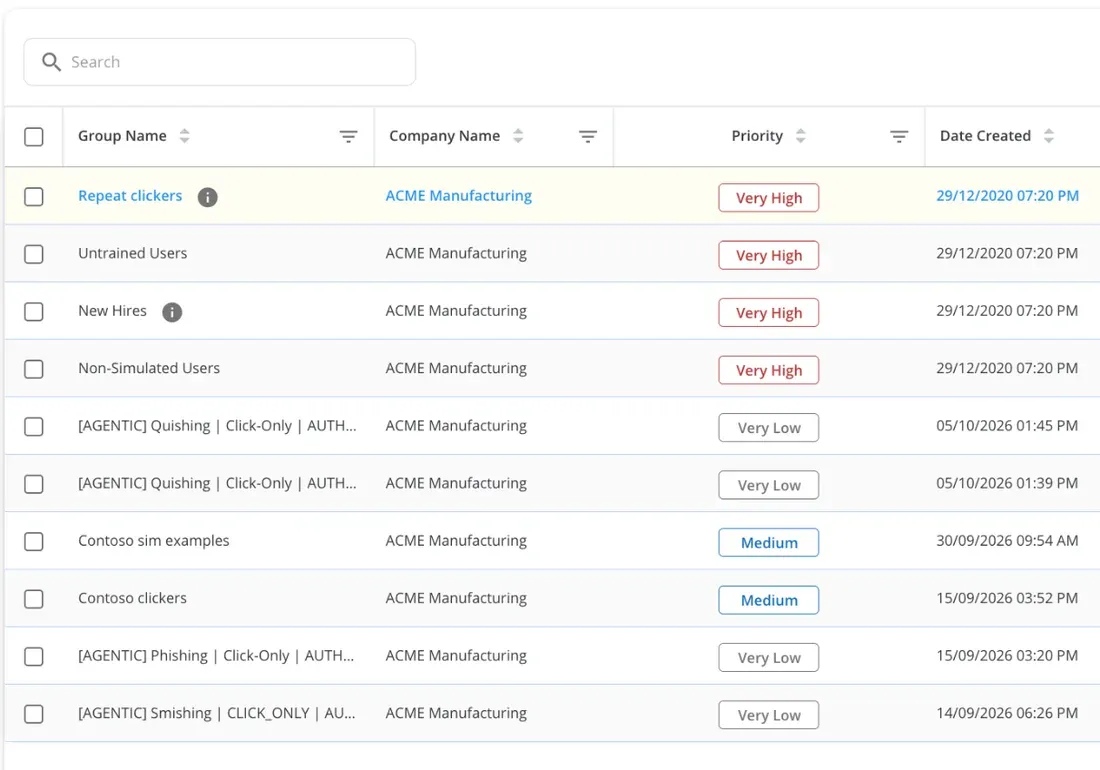
Task: Select the Non-Simulated Users row checkbox
Action: pos(34,369)
